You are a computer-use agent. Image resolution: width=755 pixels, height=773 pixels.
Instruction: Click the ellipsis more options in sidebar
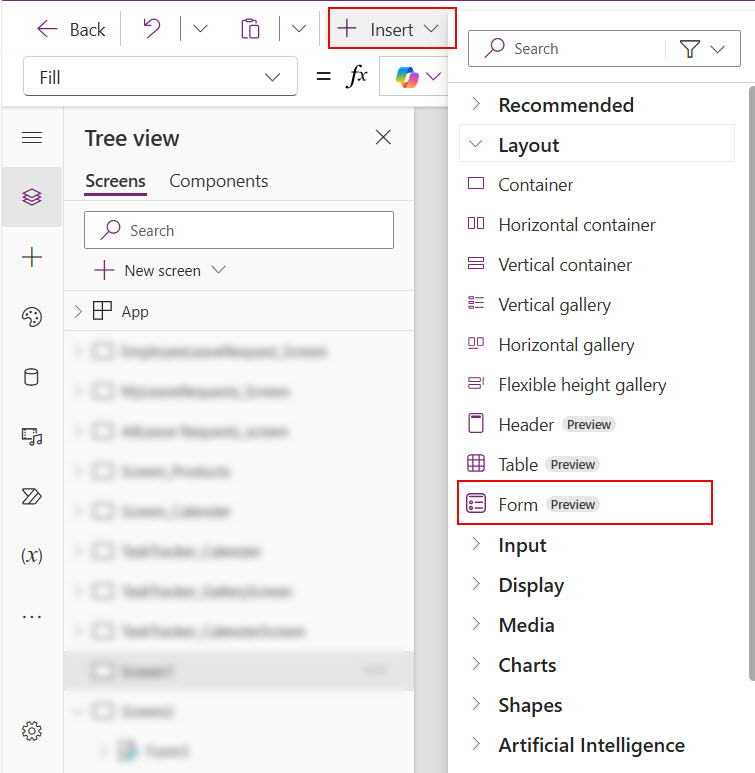(x=32, y=616)
